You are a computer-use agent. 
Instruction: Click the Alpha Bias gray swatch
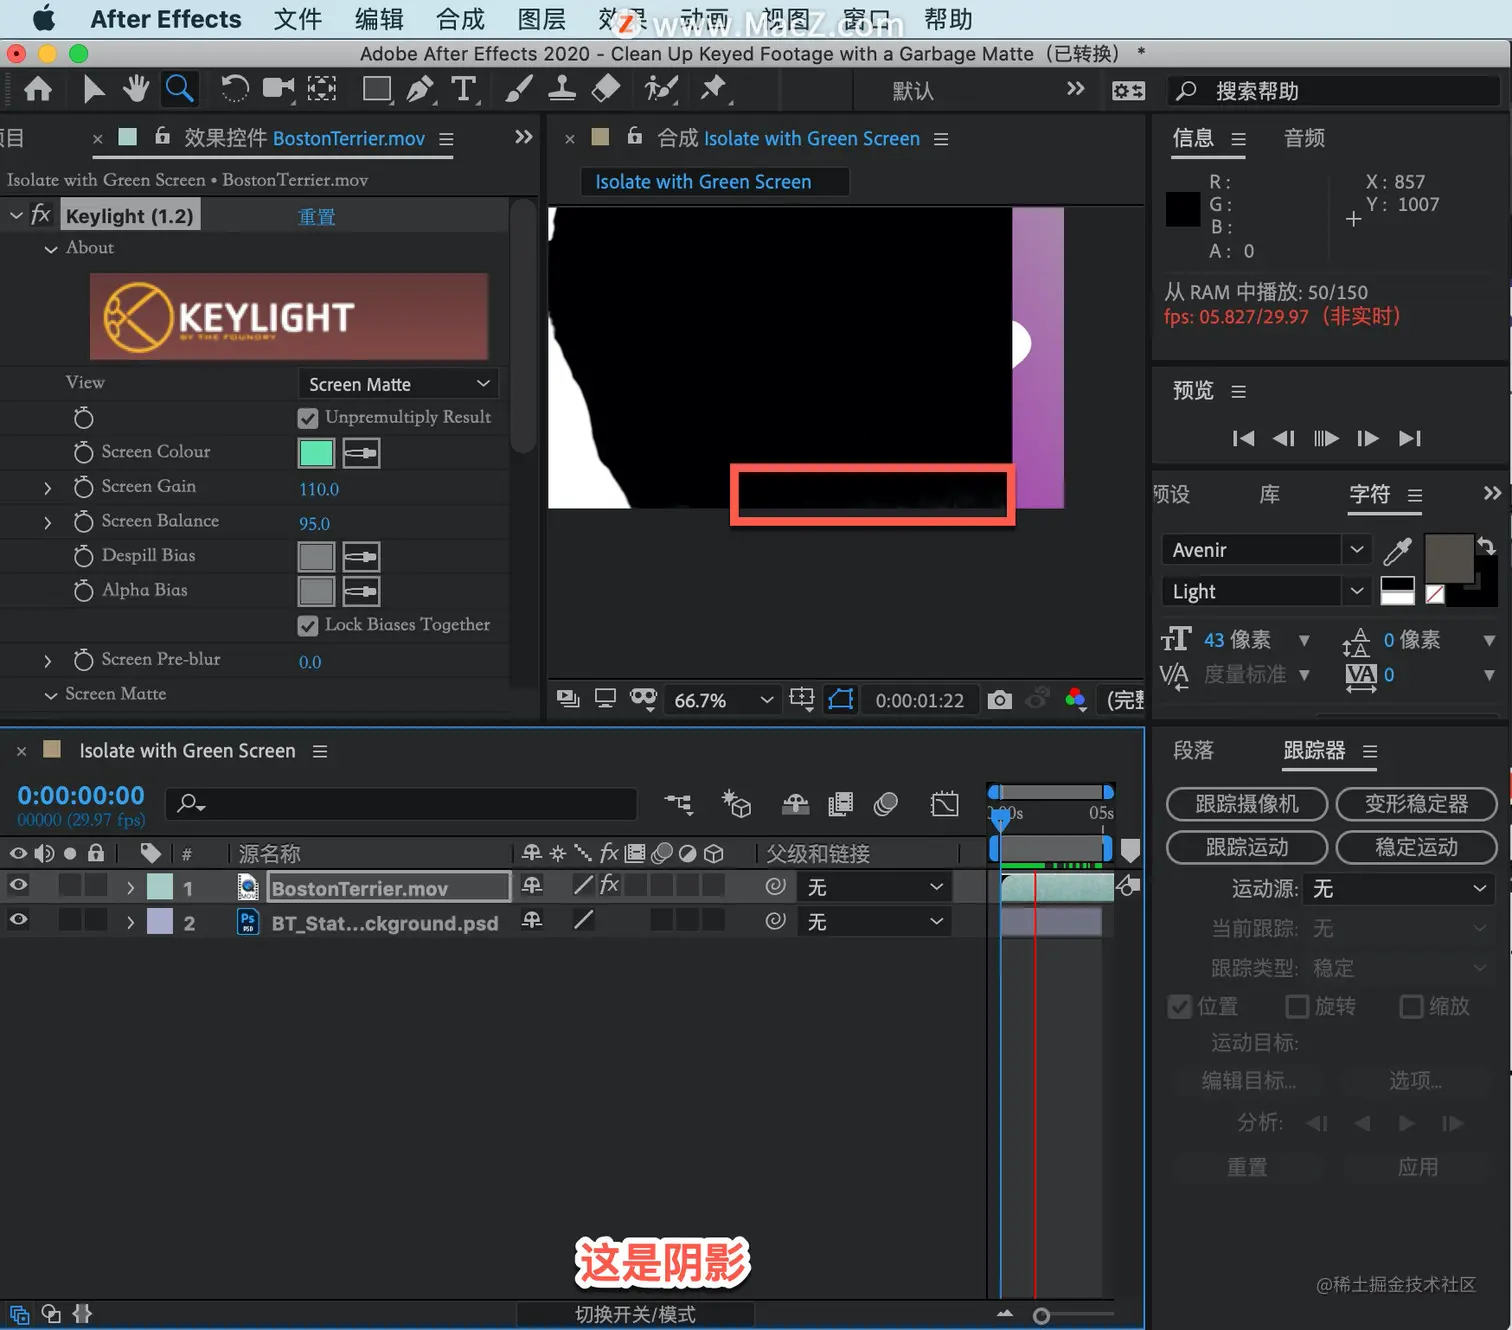pos(316,591)
